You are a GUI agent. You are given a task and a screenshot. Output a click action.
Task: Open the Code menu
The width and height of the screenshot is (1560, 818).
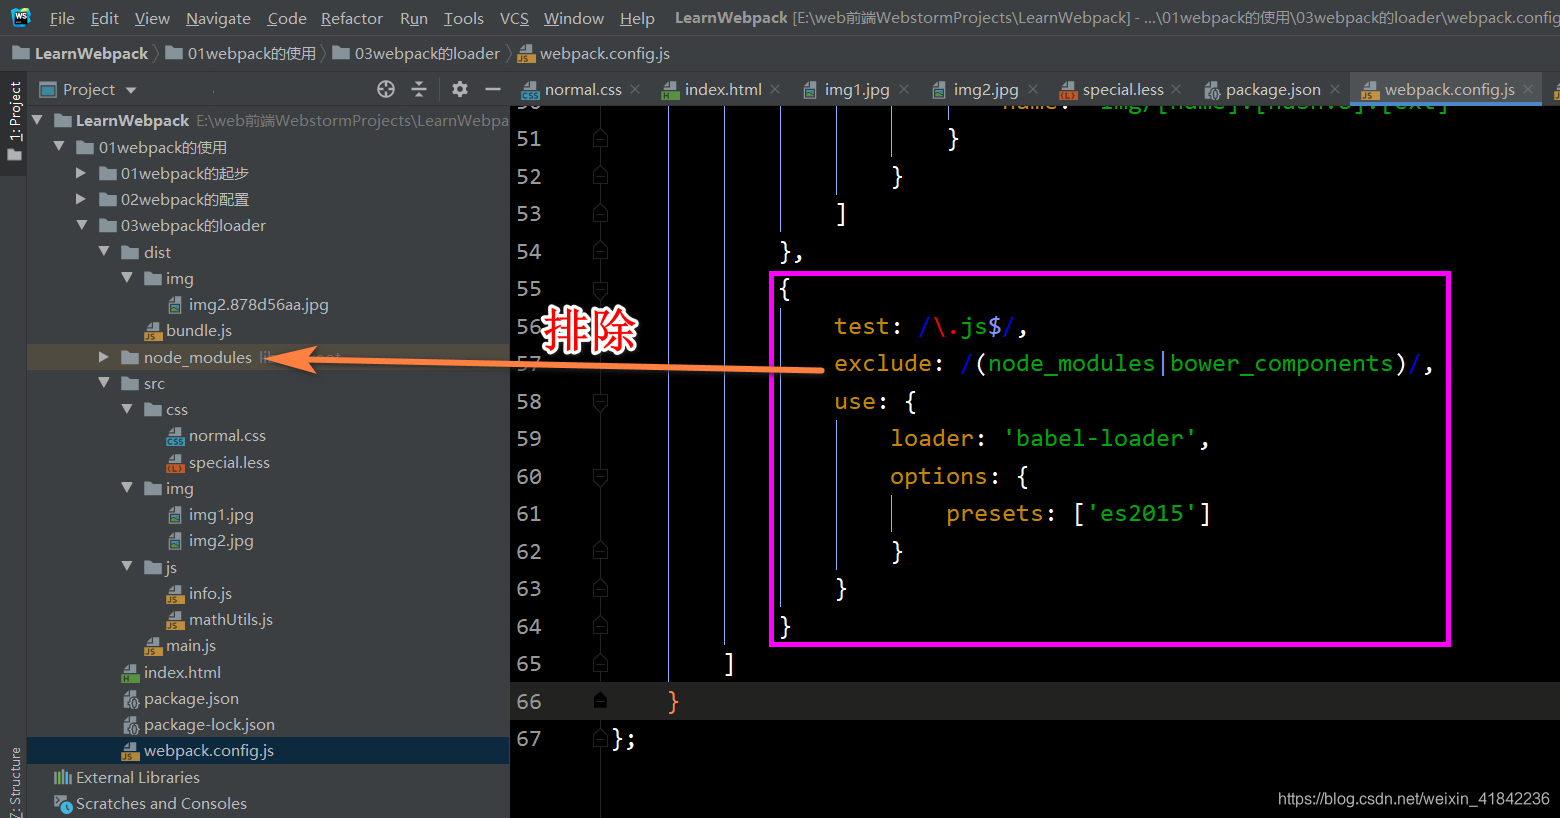tap(287, 18)
